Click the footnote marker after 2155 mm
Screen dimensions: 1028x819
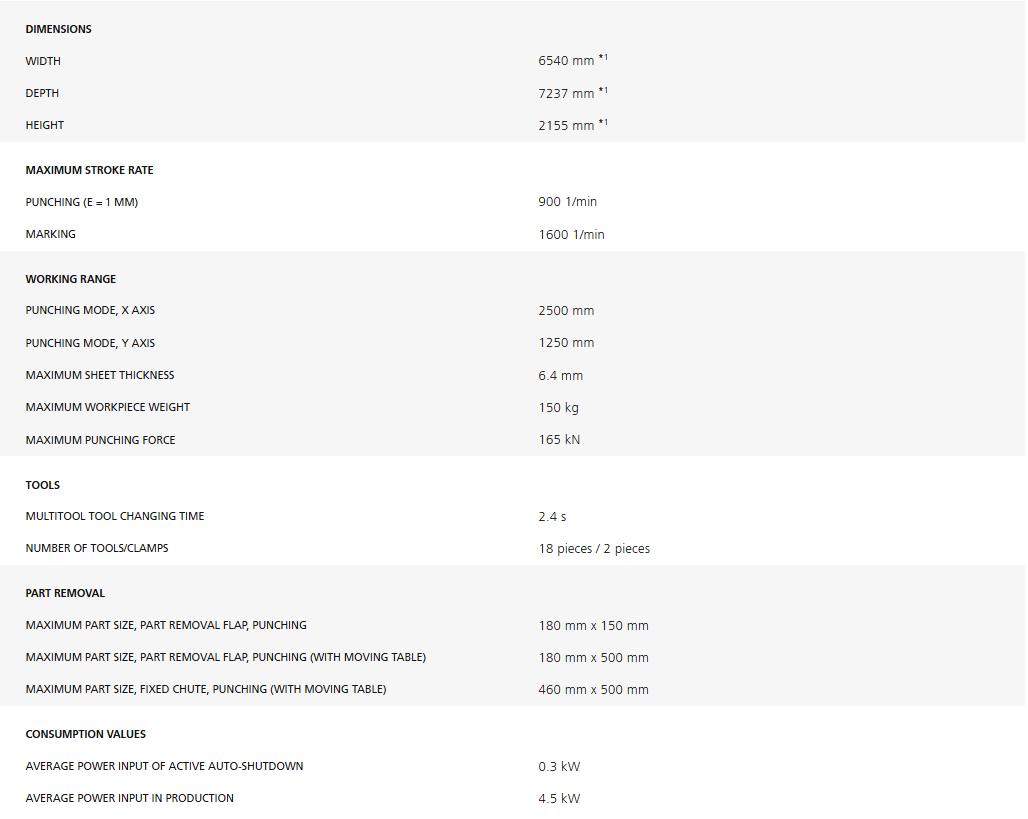click(x=603, y=122)
